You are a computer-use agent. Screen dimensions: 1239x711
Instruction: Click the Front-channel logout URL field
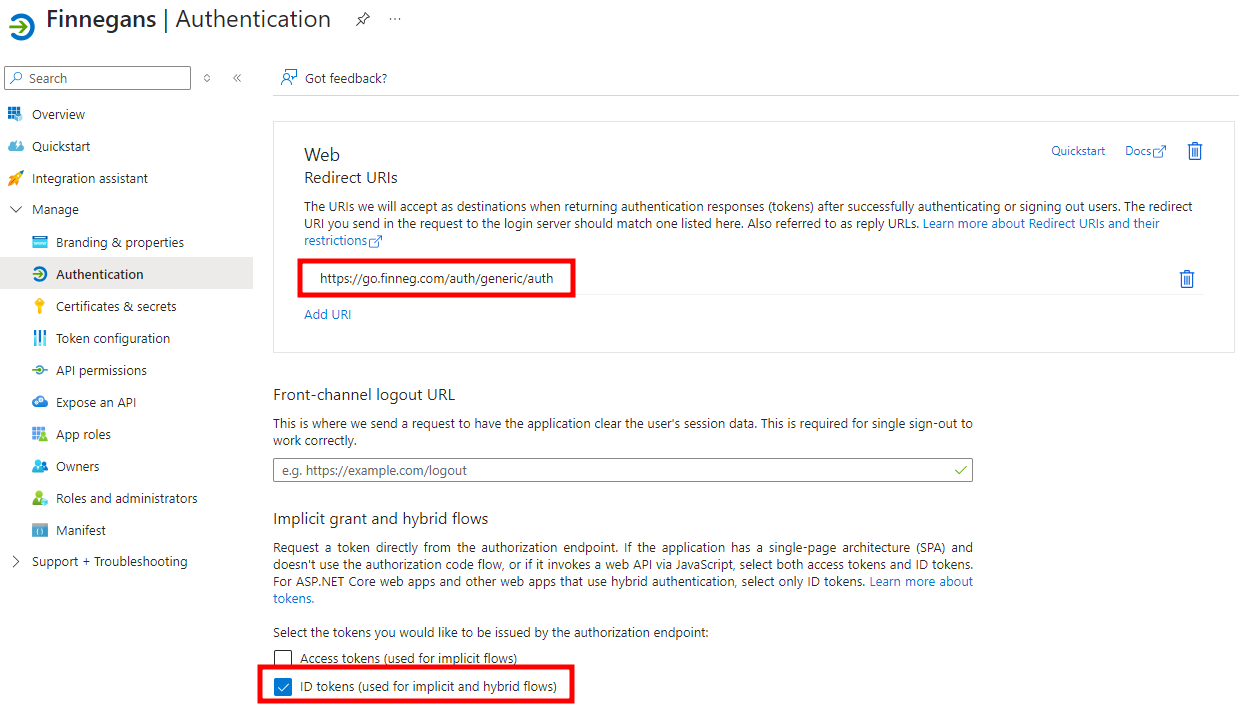point(612,470)
